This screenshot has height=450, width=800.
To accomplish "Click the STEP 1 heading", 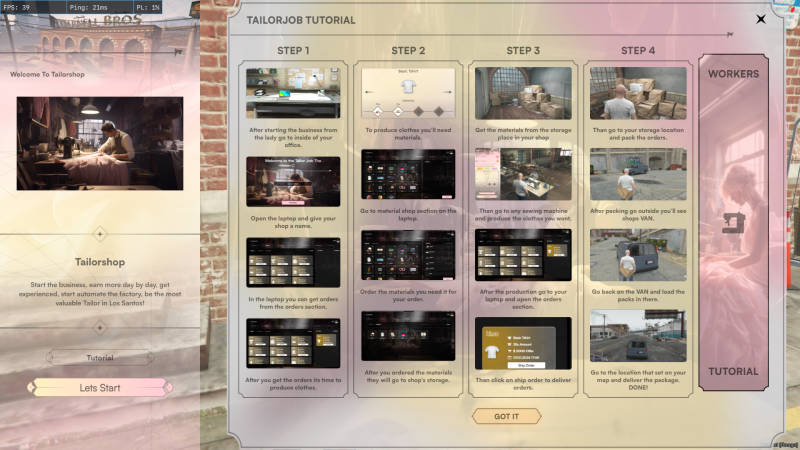I will pyautogui.click(x=293, y=51).
